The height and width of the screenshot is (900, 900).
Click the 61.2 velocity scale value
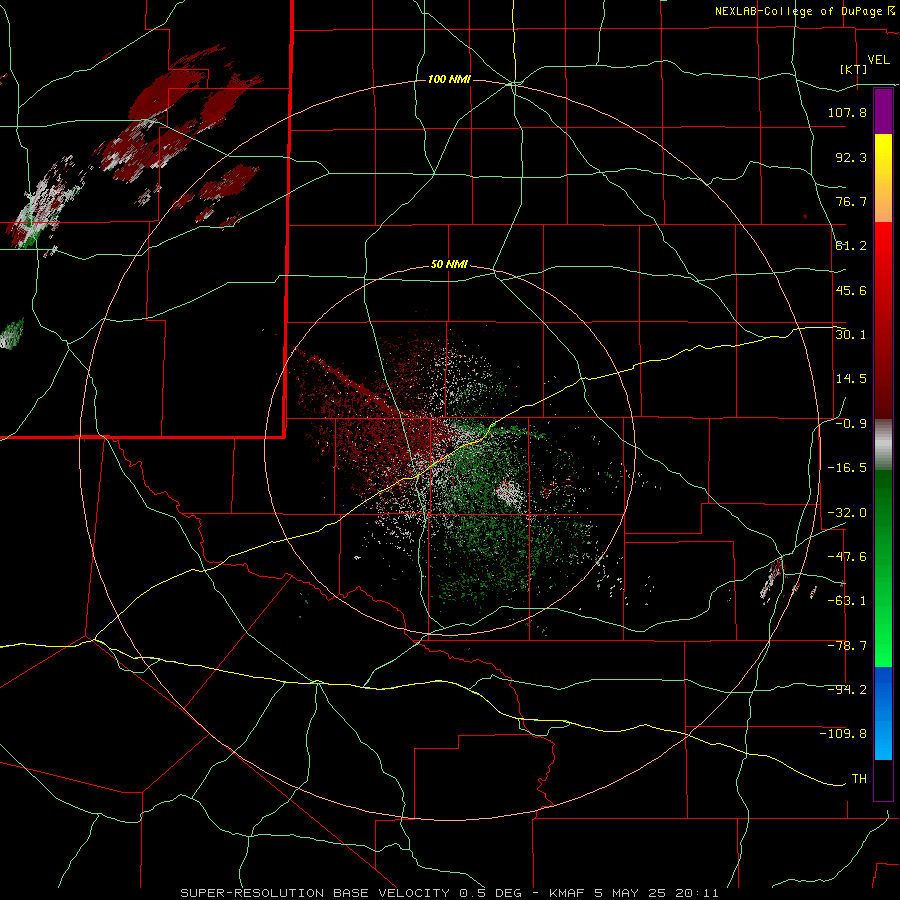(x=851, y=246)
